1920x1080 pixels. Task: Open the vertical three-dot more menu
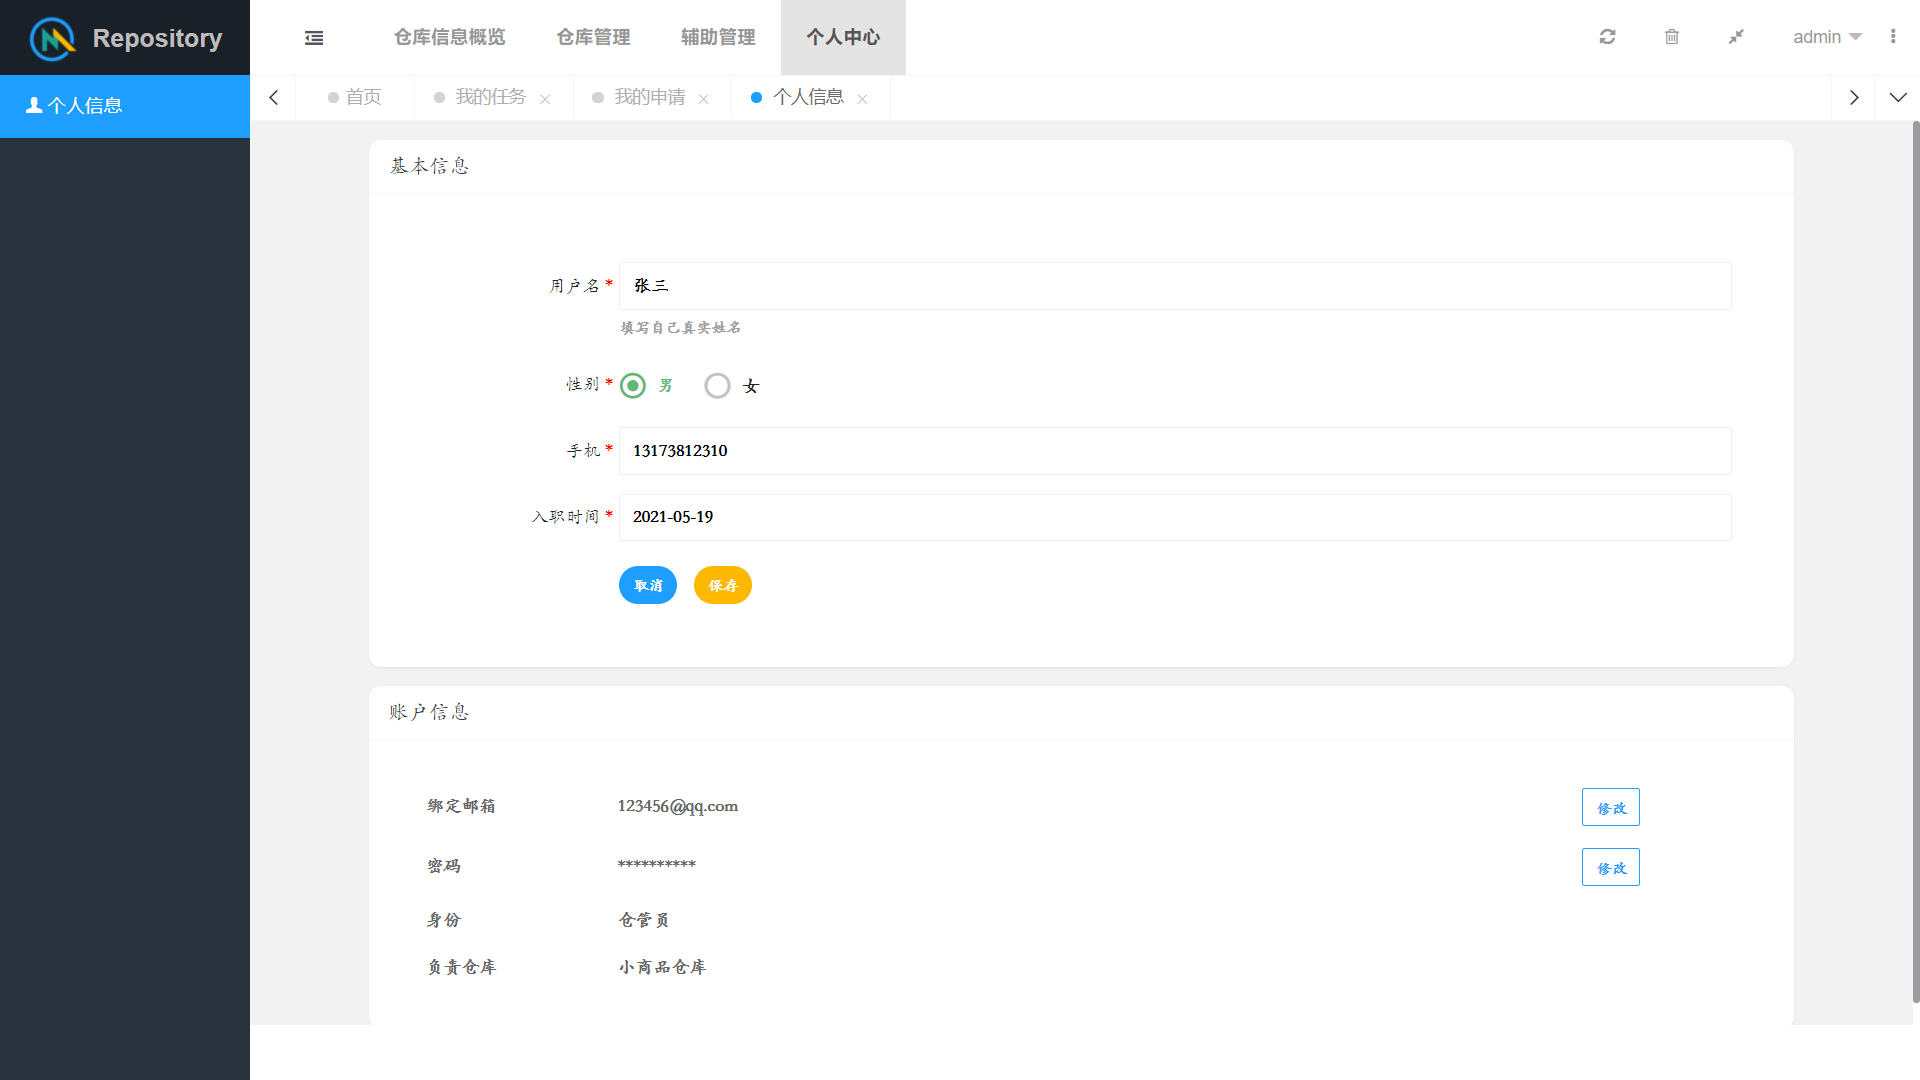point(1893,37)
